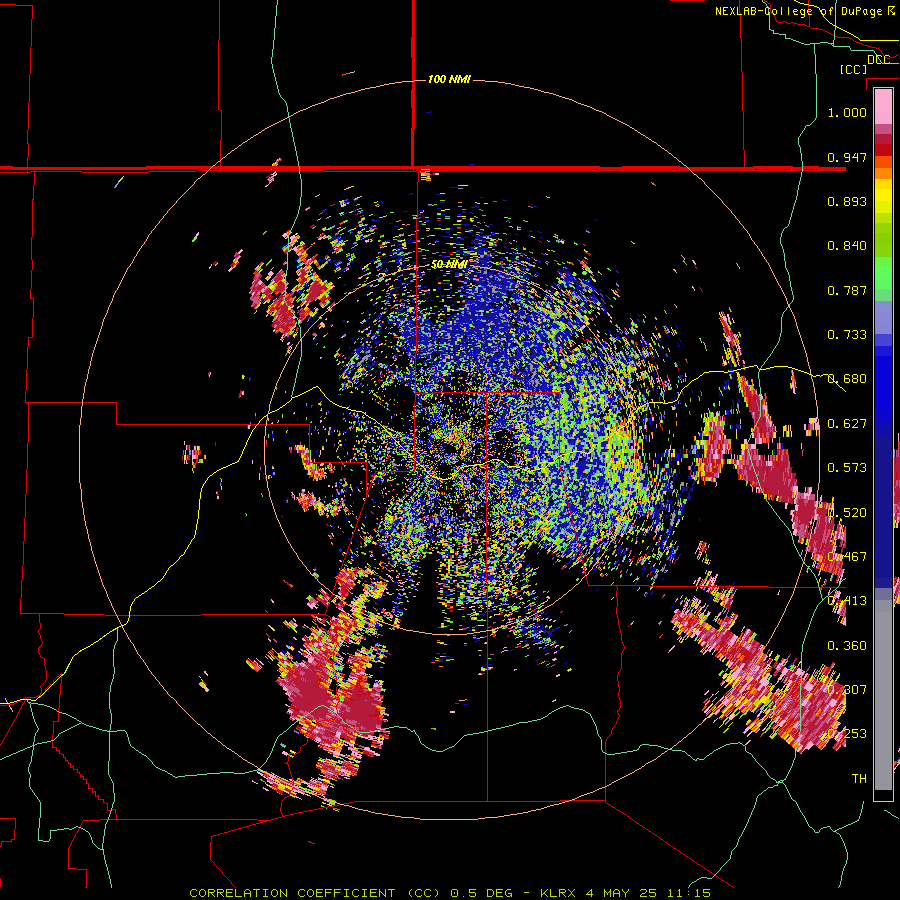Screen dimensions: 900x900
Task: Click the 1.000 legend value
Action: coord(847,112)
